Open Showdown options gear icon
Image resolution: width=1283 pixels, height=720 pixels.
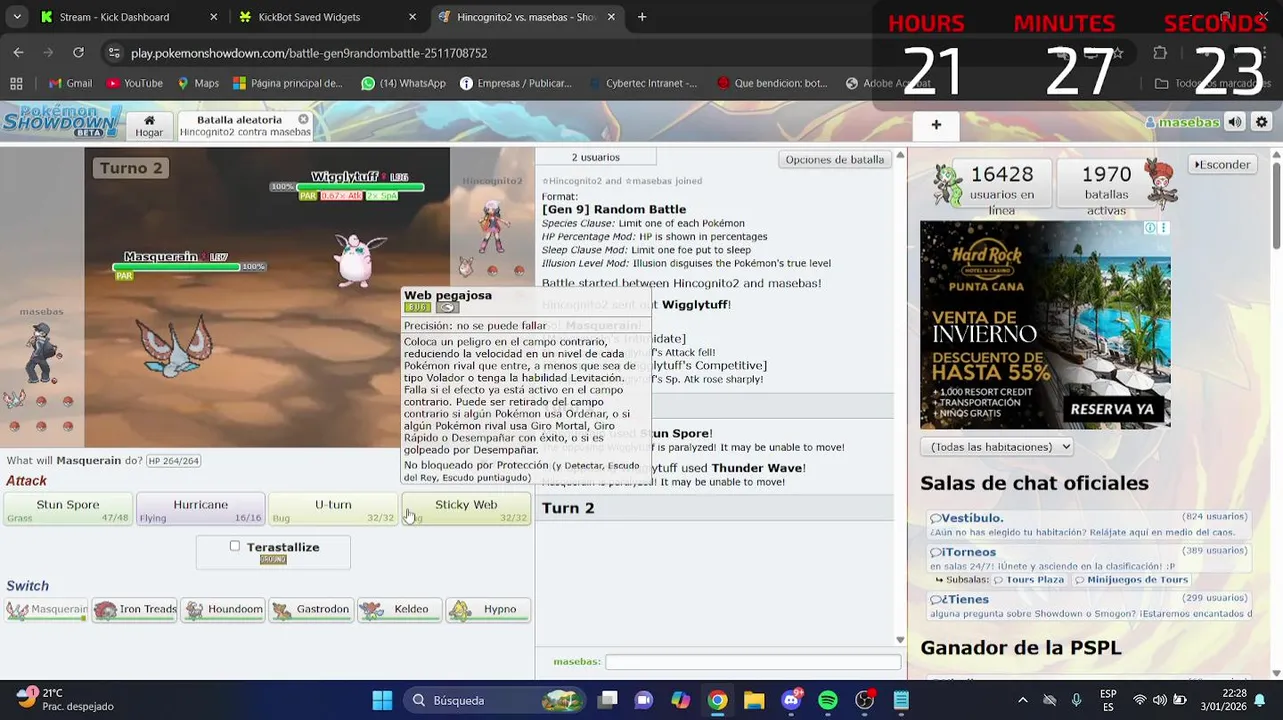(1262, 122)
